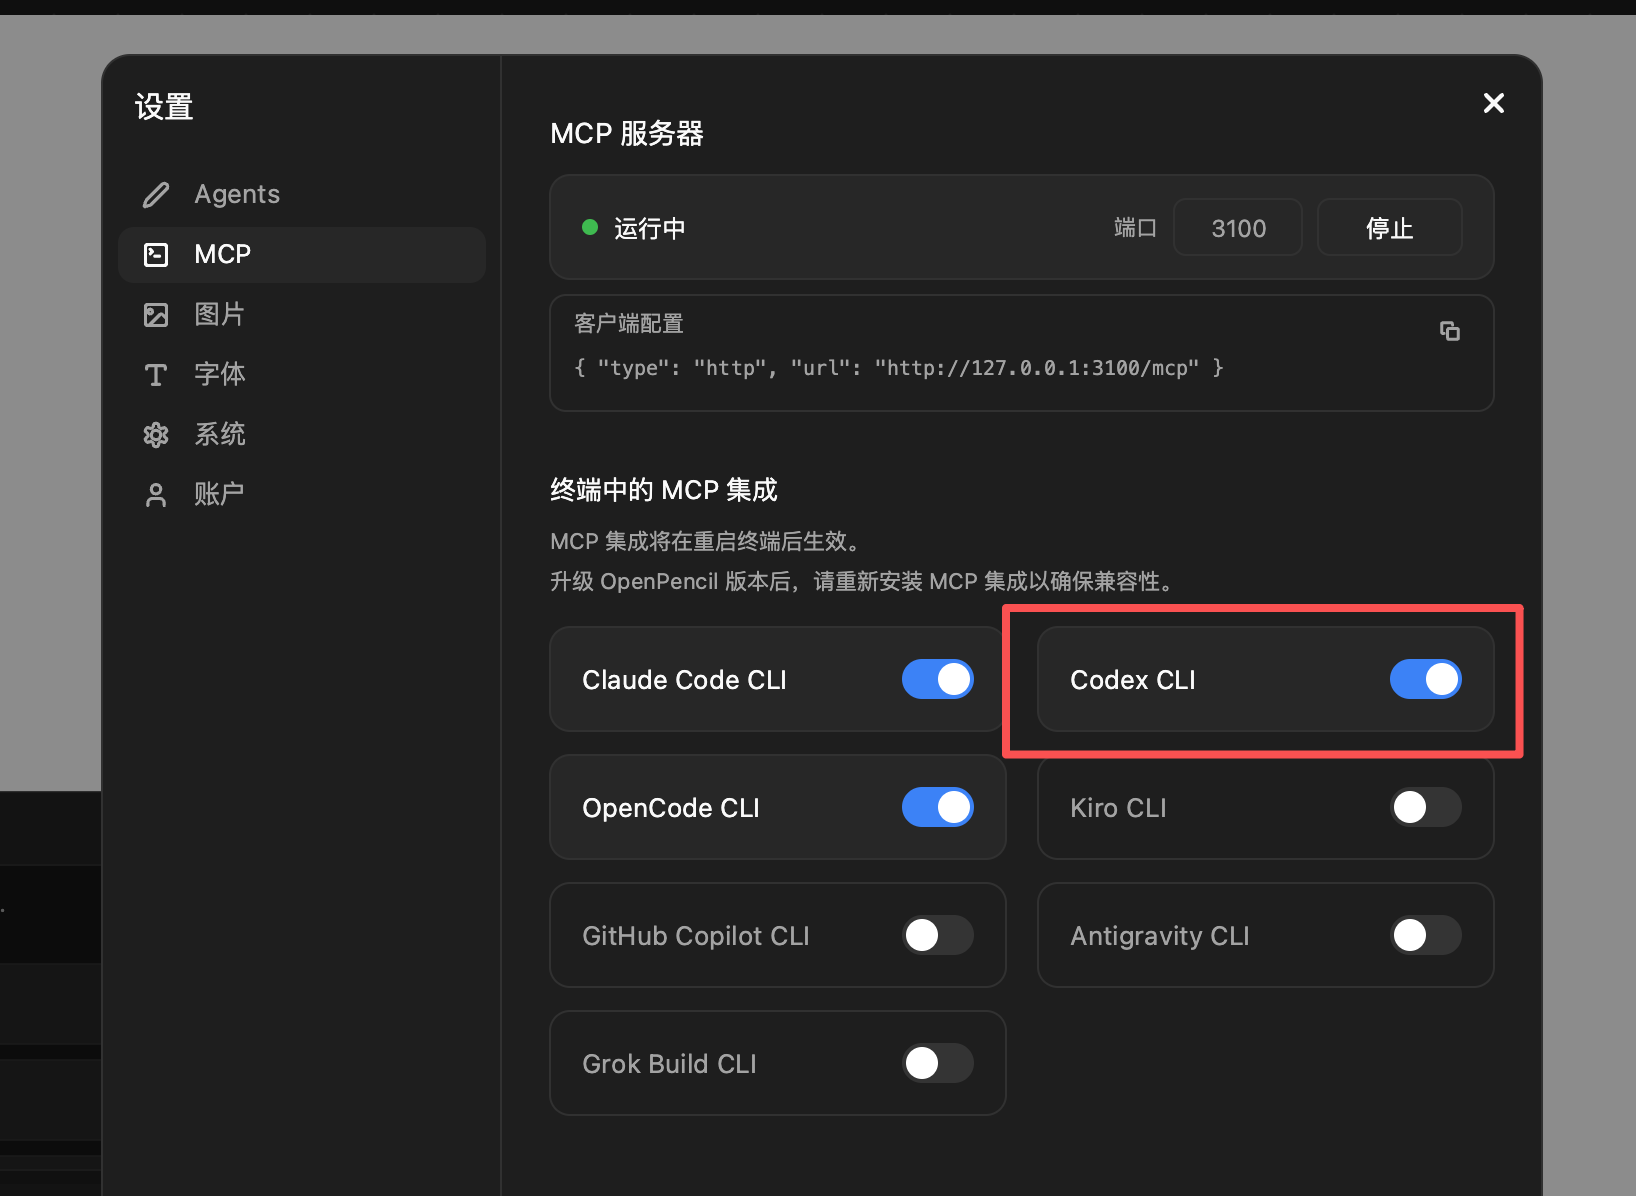
Task: Open the 图片 settings section
Action: [302, 314]
